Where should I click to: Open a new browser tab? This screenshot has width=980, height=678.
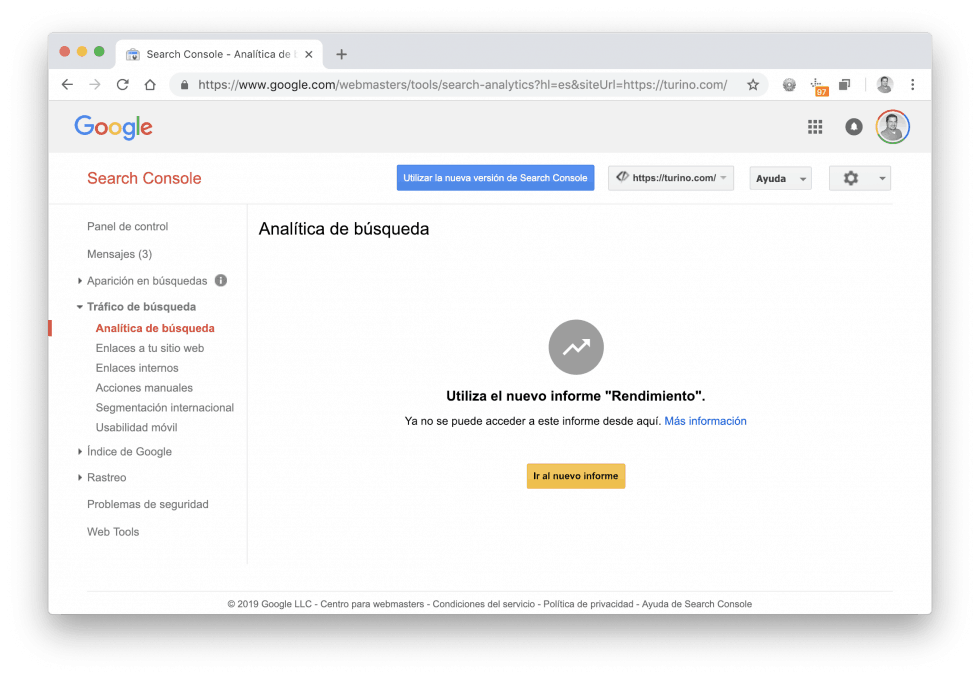tap(341, 54)
